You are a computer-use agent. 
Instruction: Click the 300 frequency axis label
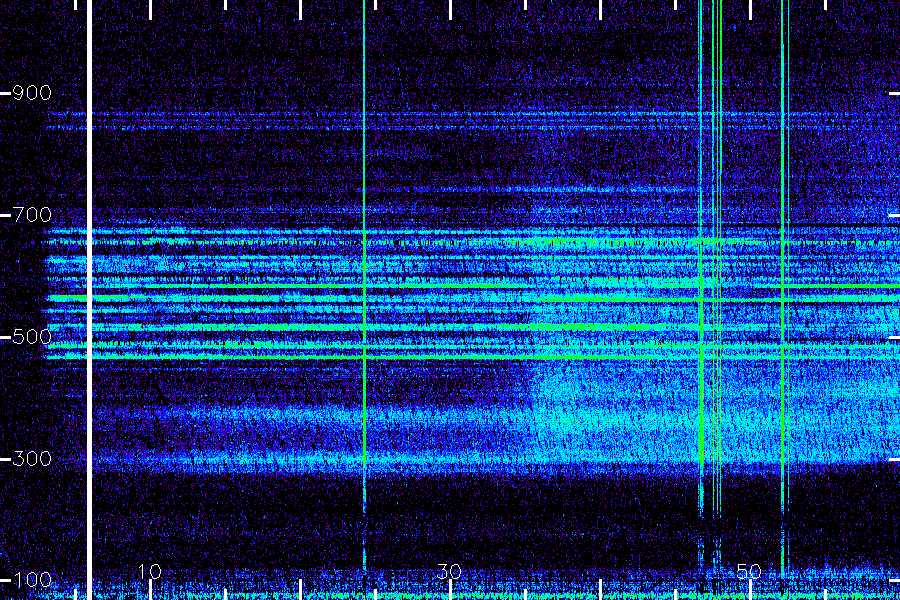32,458
